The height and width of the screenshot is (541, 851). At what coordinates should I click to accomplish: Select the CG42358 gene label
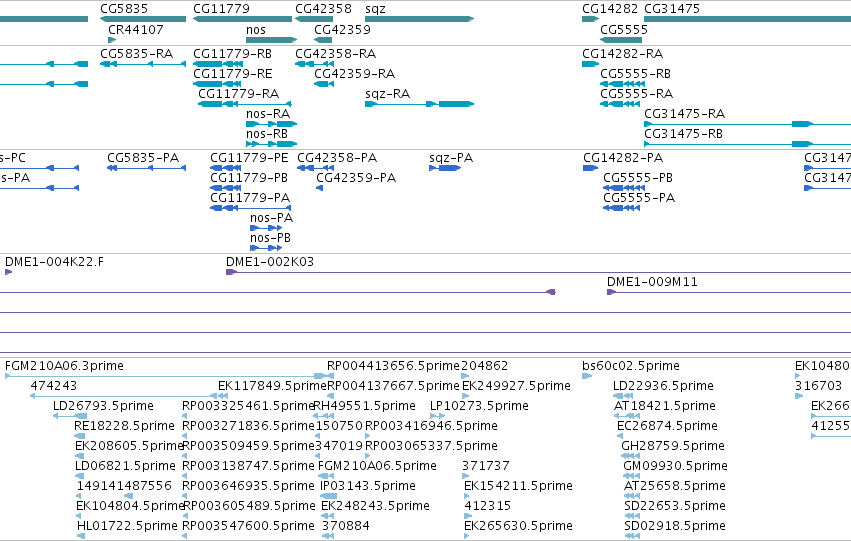pyautogui.click(x=323, y=9)
